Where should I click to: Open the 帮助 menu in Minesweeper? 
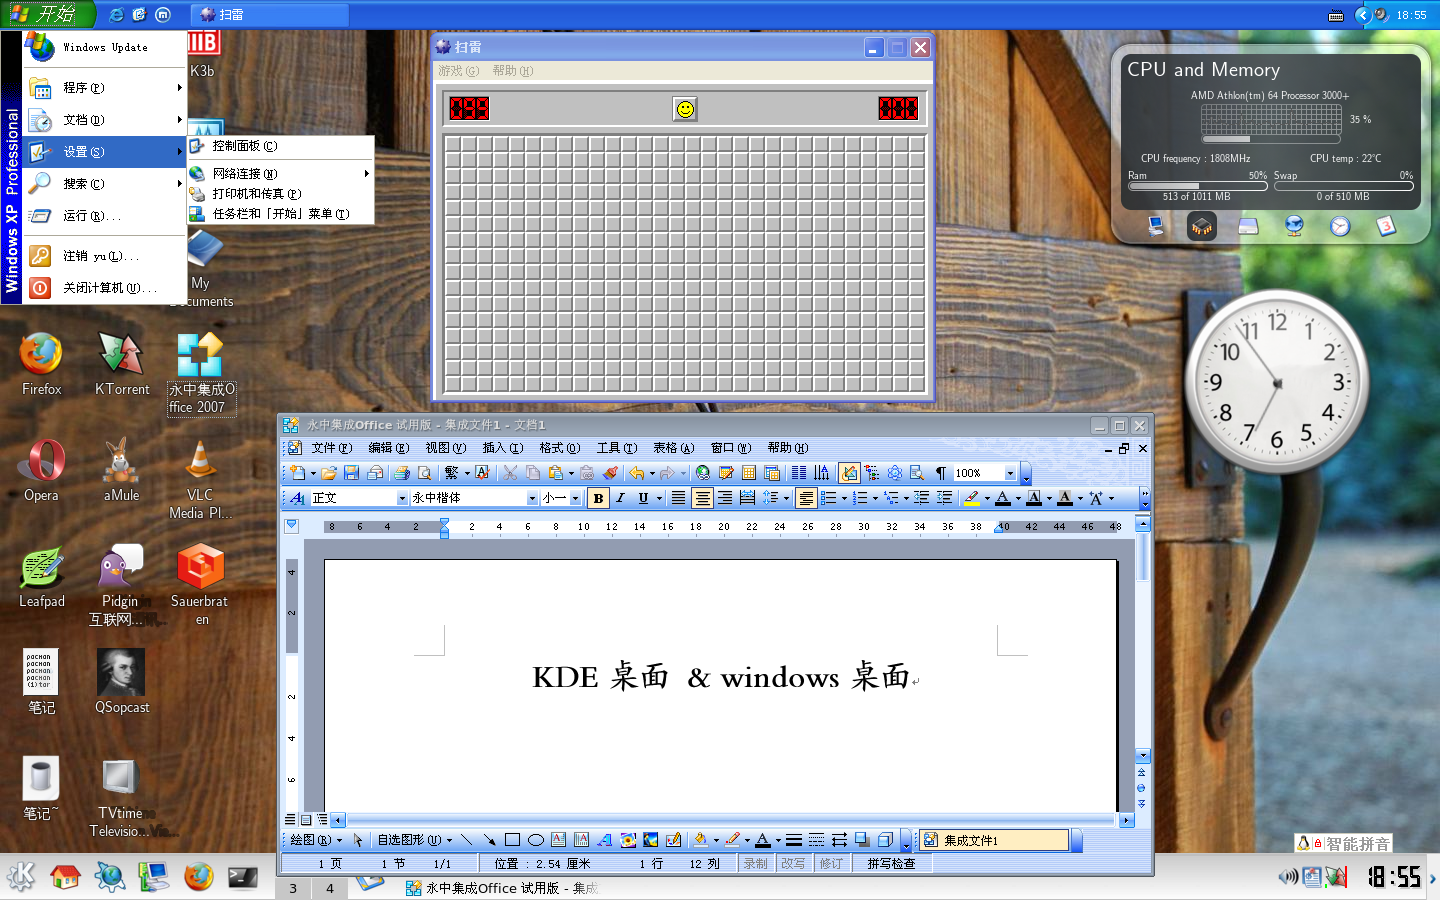tap(512, 71)
